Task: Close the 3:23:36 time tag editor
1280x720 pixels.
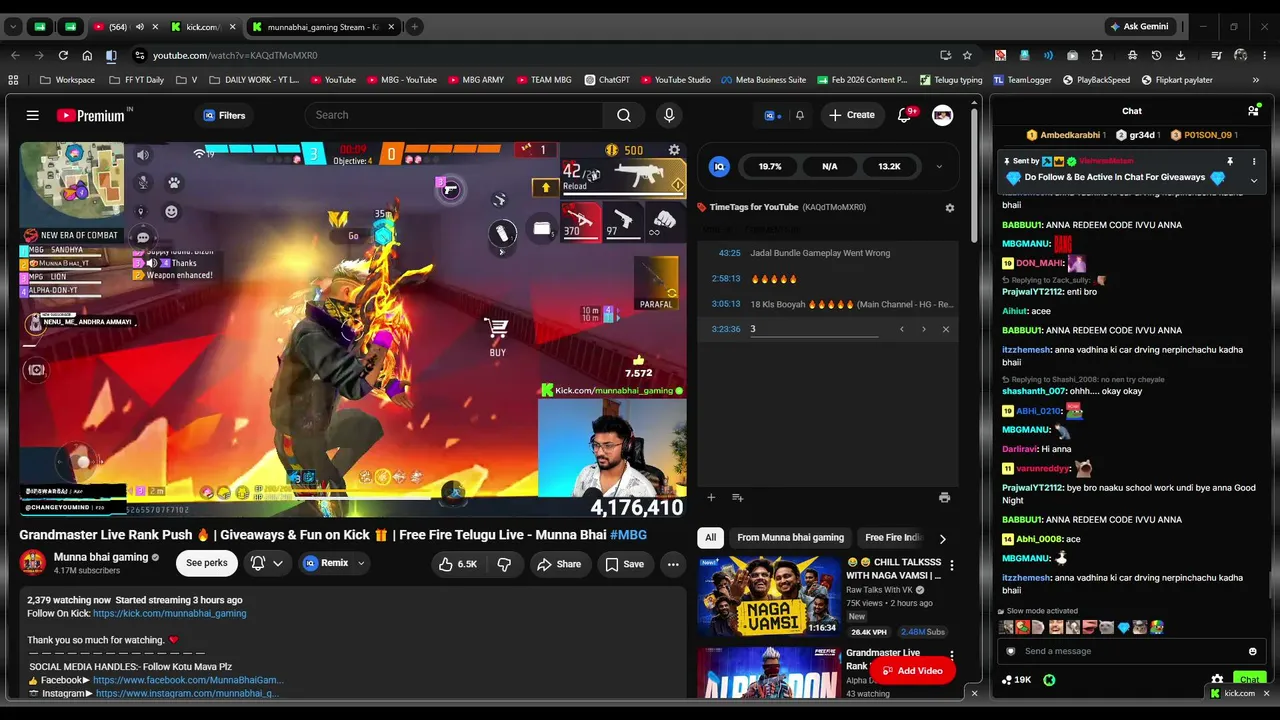Action: coord(945,329)
